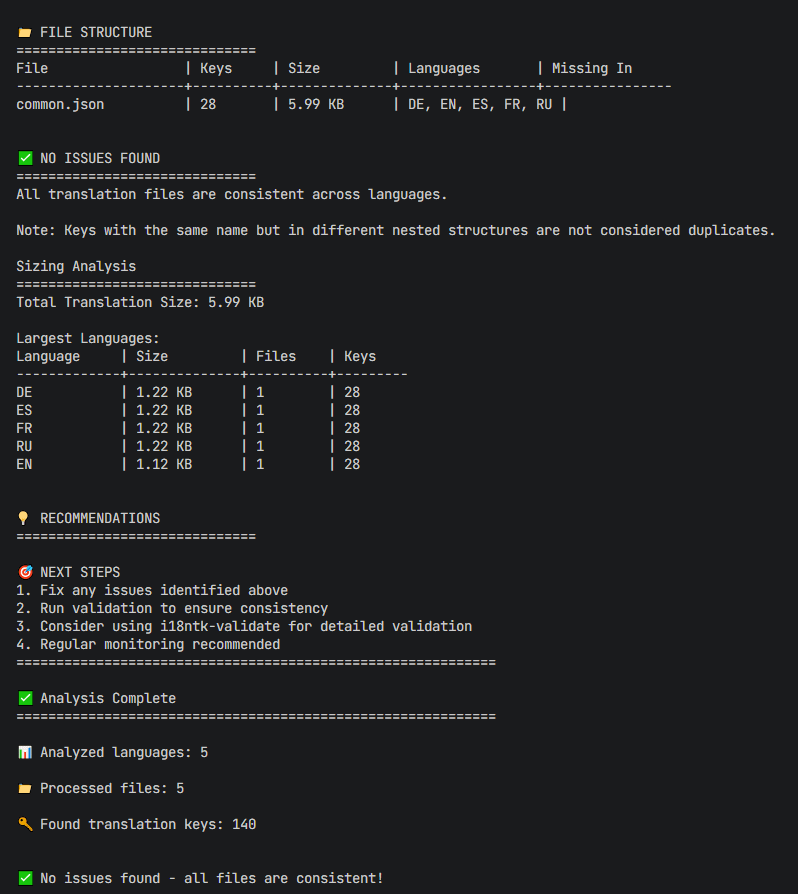This screenshot has width=798, height=894.
Task: Select the common.json file name
Action: tap(60, 104)
